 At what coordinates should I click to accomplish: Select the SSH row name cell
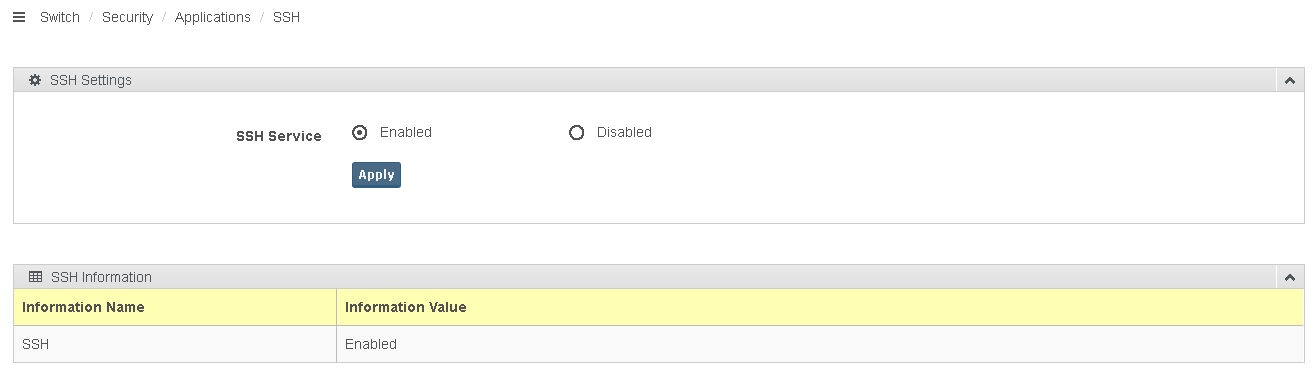click(175, 344)
